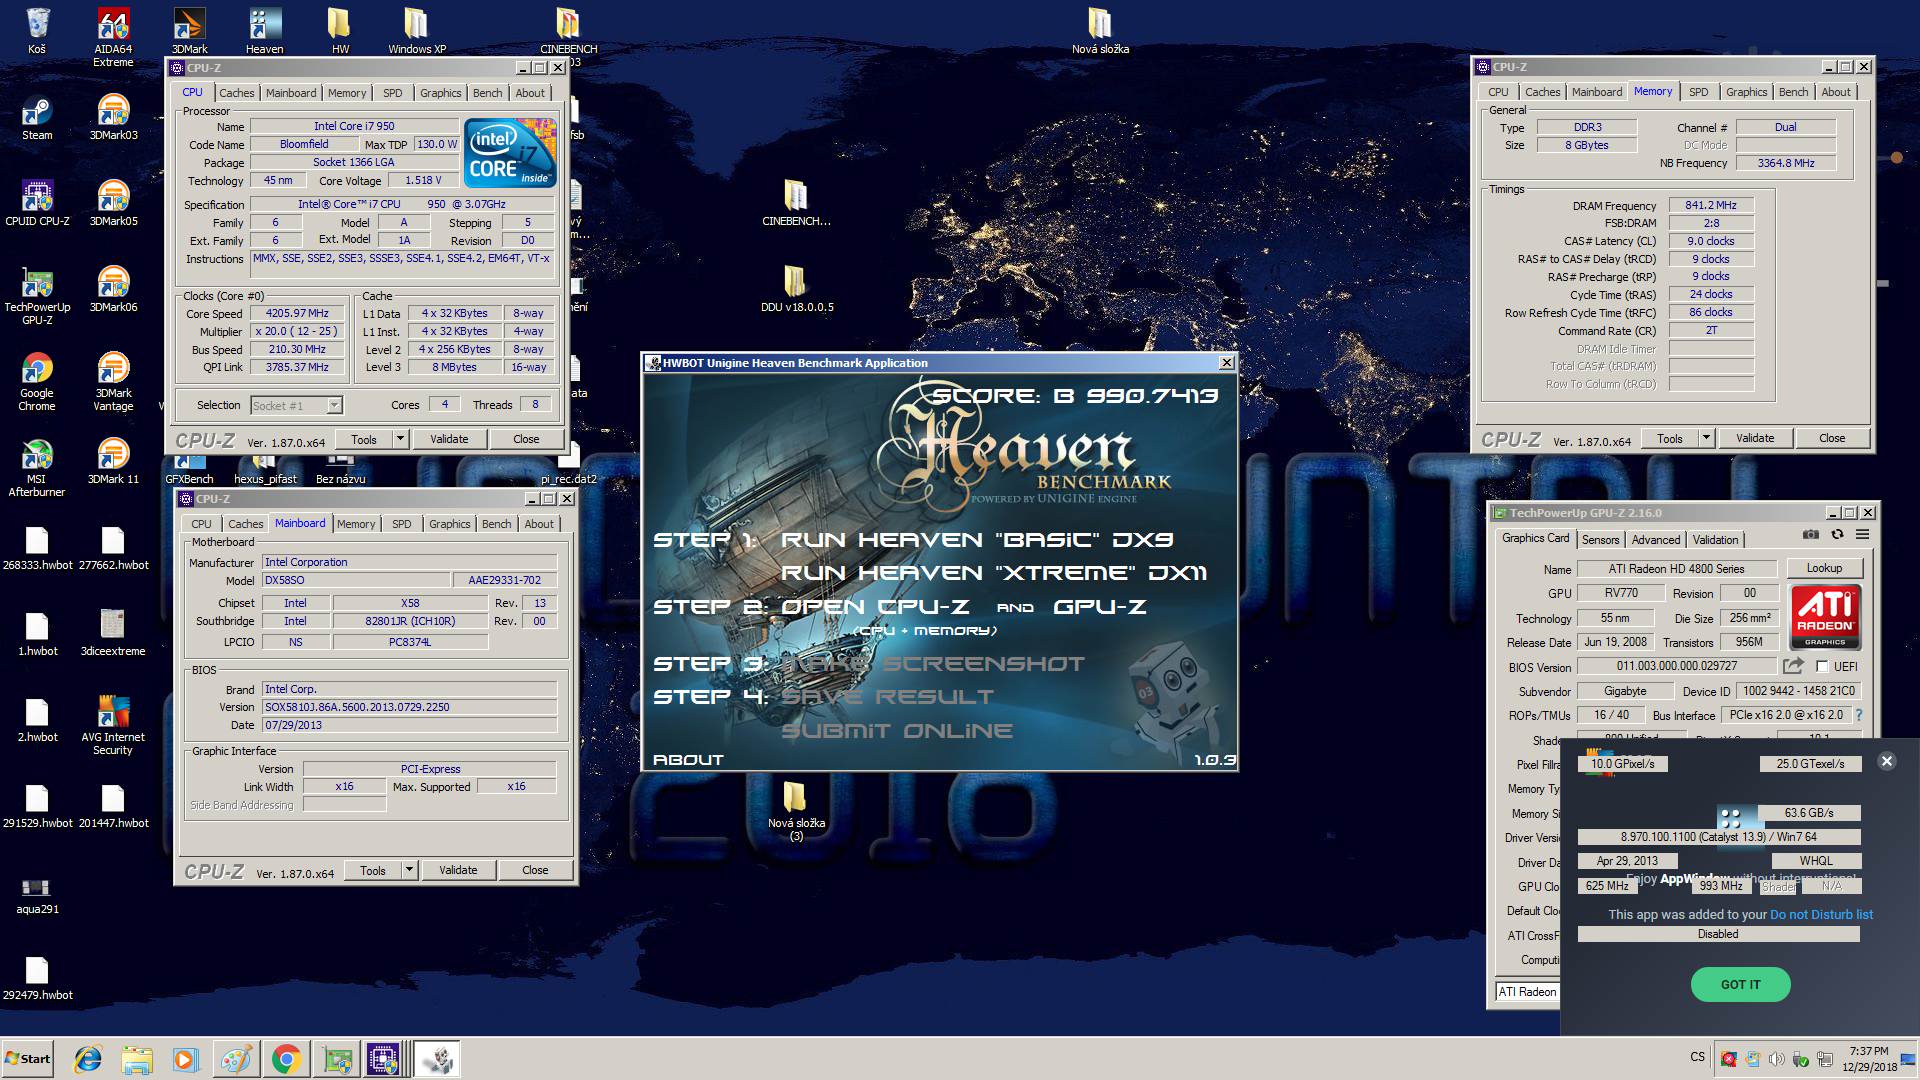Open Tools dropdown in Mainboard CPU-Z window
Image resolution: width=1920 pixels, height=1080 pixels.
click(409, 870)
